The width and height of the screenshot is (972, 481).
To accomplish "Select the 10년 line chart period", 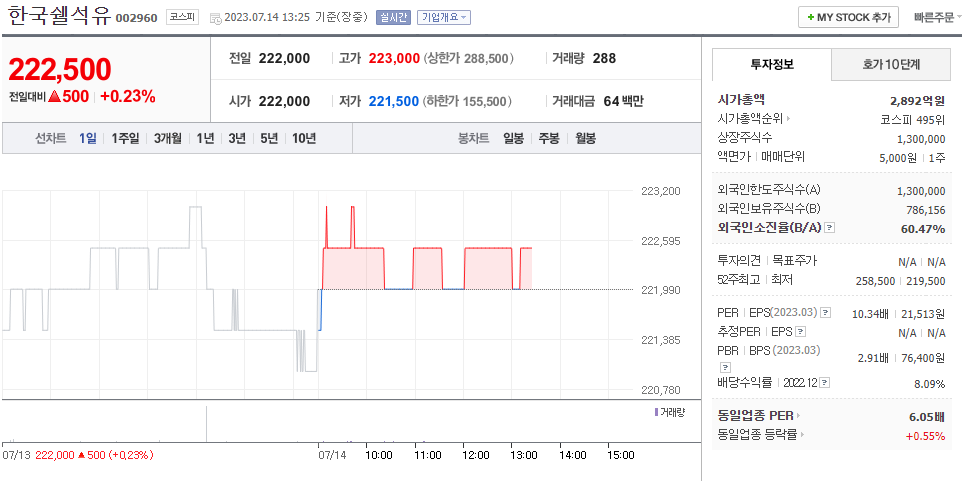I will click(304, 138).
